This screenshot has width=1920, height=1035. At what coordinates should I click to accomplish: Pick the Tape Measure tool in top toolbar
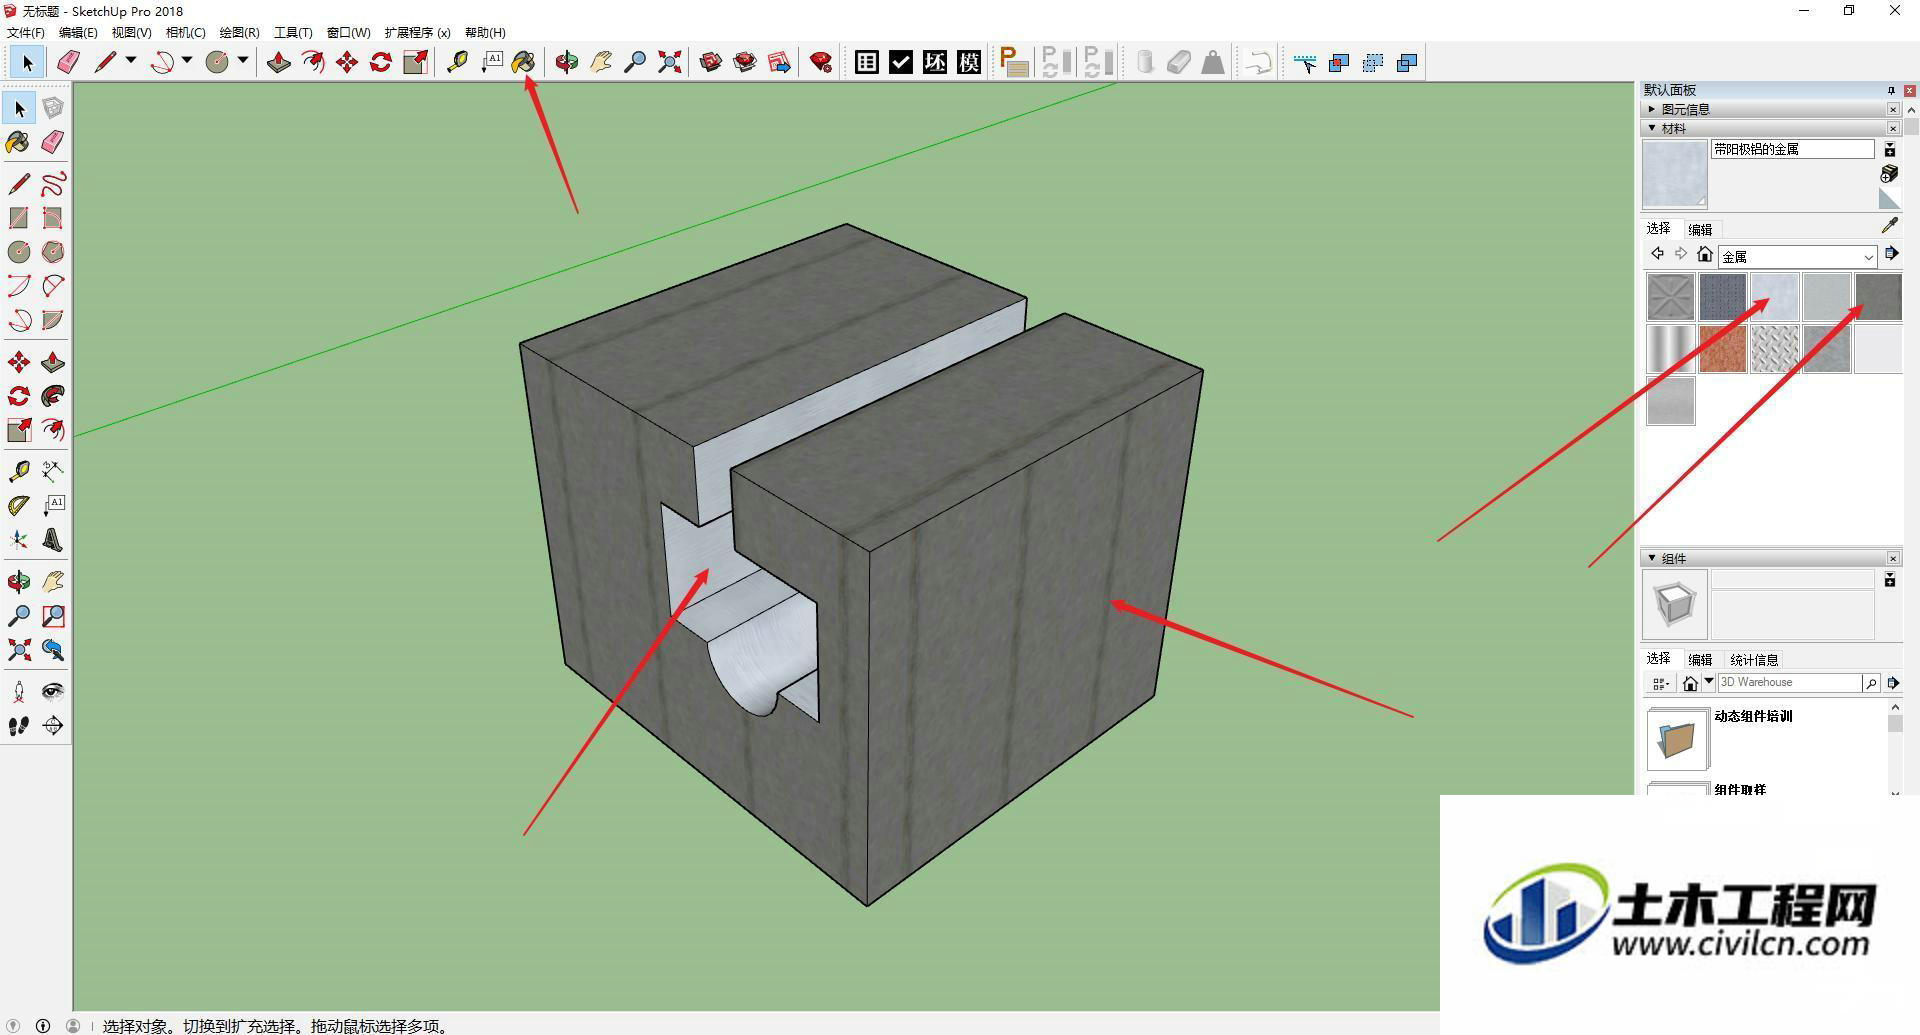tap(457, 63)
